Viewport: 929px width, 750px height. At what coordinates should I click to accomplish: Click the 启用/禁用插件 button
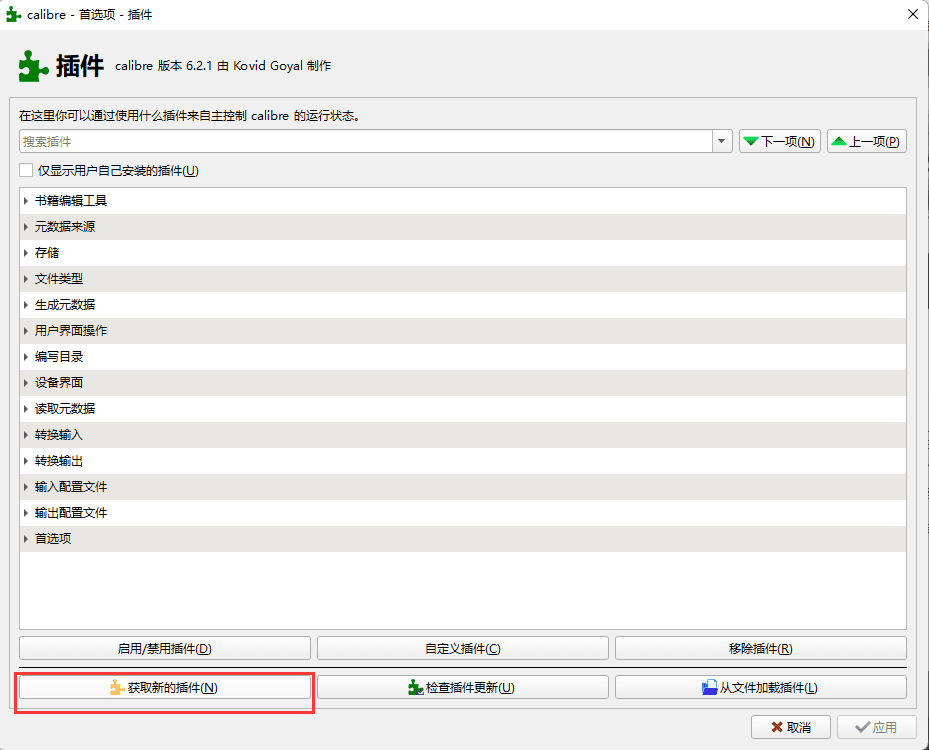165,649
